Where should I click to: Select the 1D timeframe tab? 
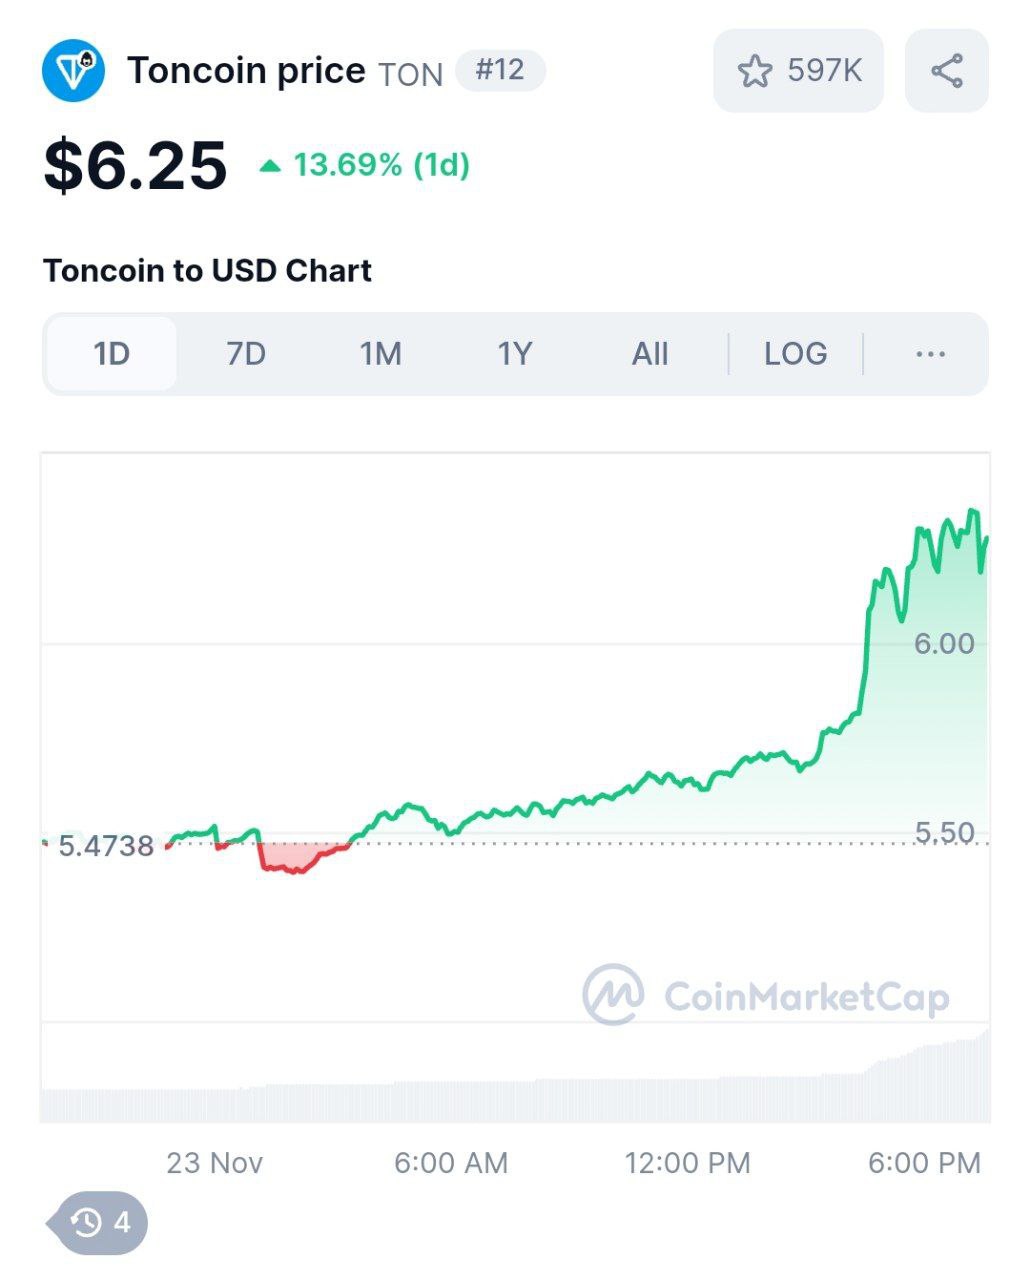[112, 354]
